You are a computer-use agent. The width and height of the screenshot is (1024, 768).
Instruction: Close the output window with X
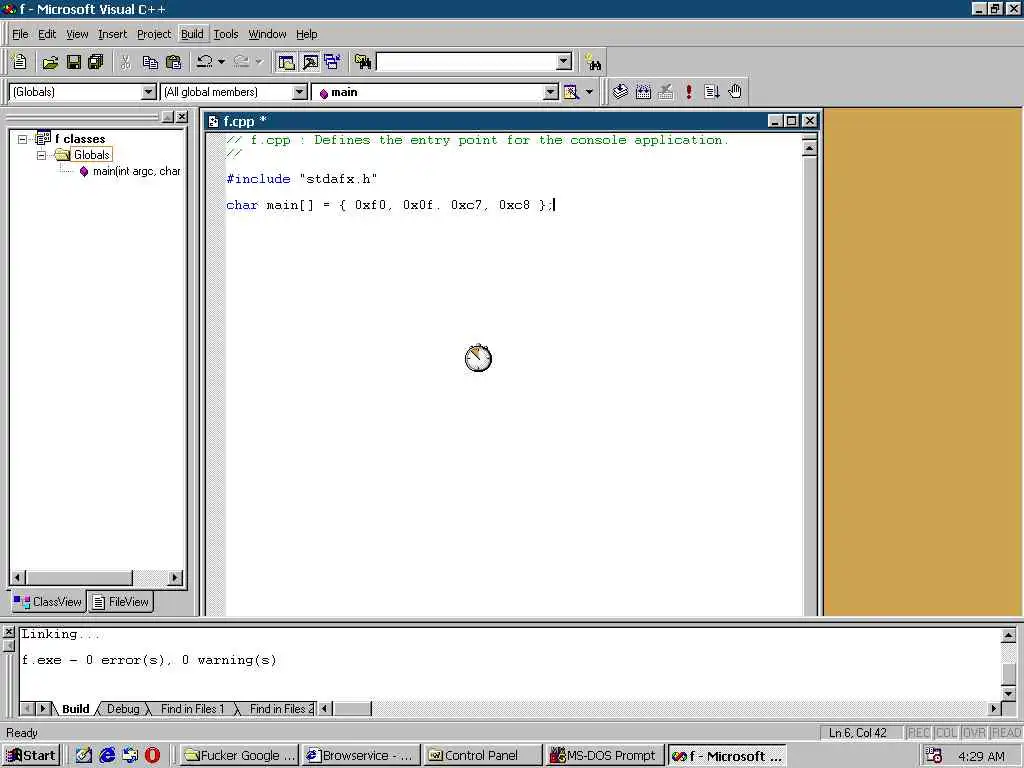tap(8, 632)
